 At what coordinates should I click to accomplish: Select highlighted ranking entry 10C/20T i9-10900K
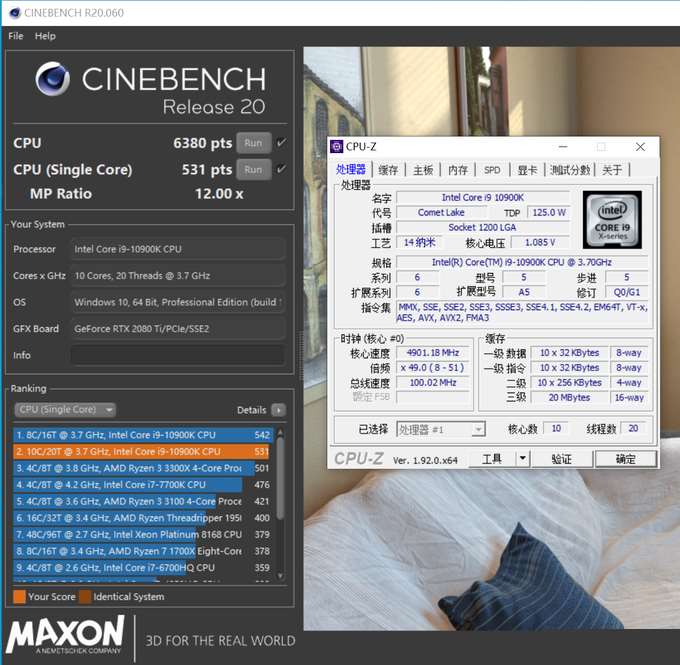[143, 452]
